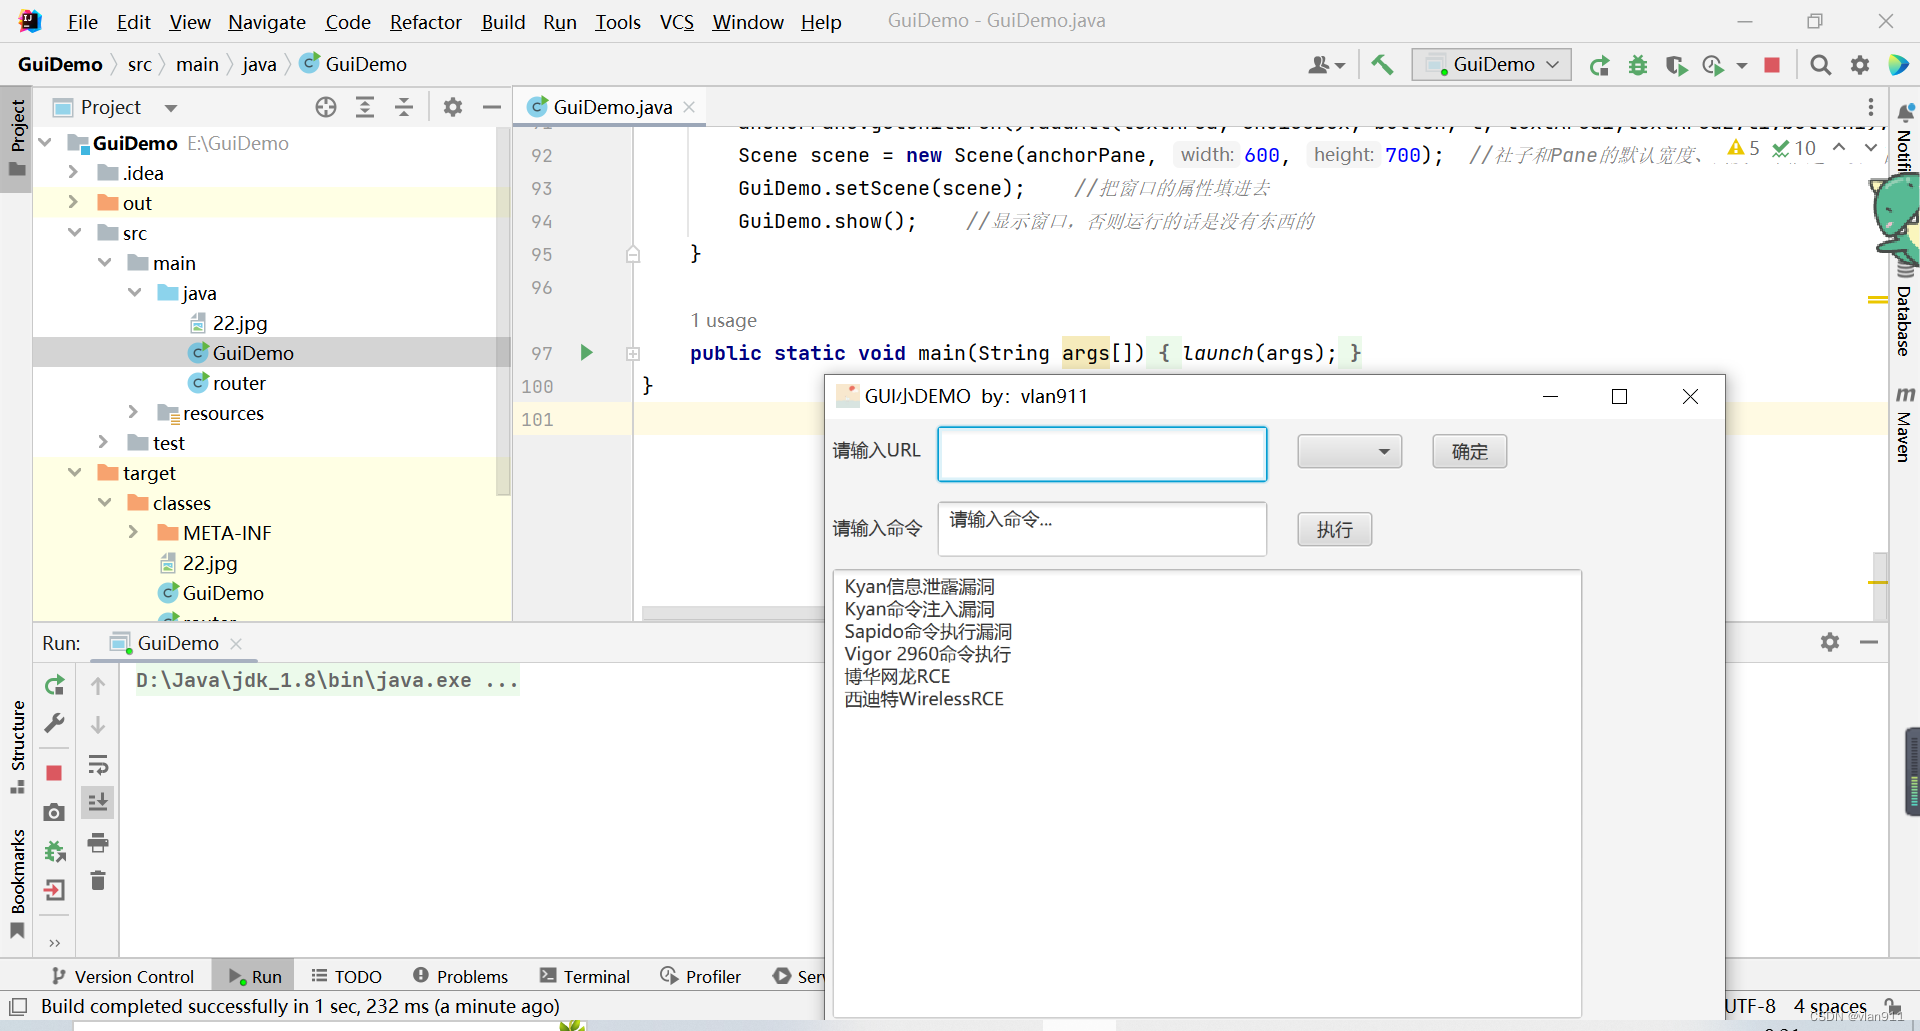Expand the out folder in project tree
1920x1031 pixels.
pos(75,202)
